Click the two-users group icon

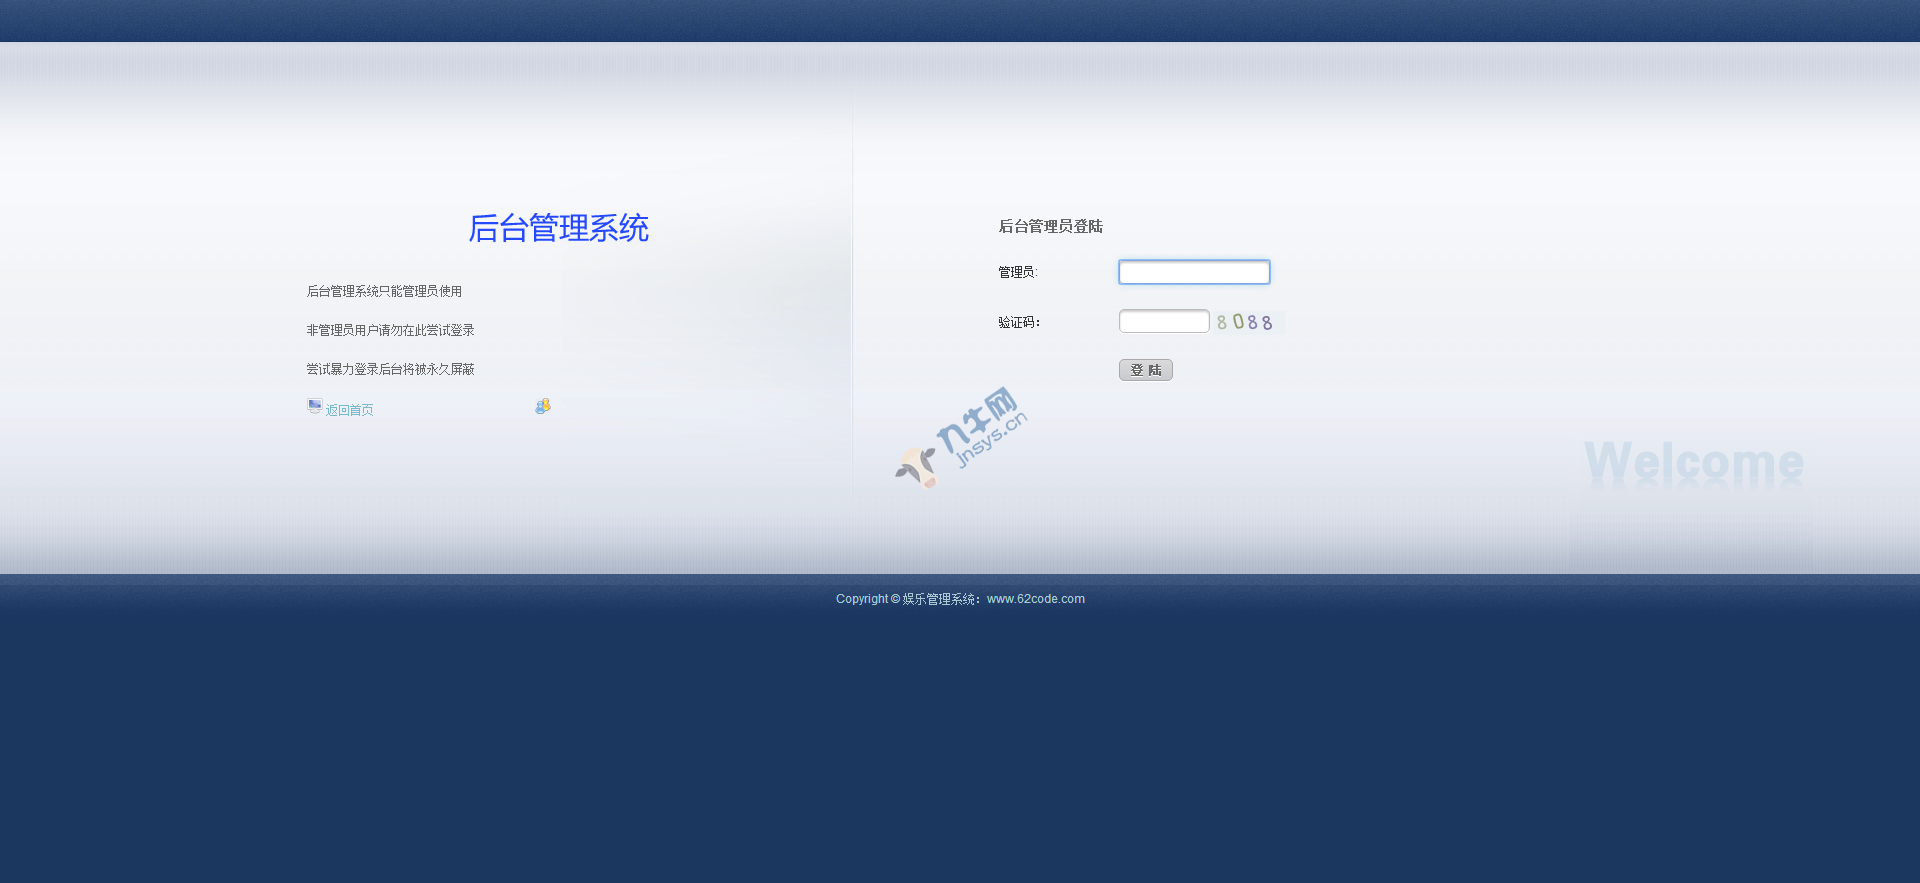(543, 406)
